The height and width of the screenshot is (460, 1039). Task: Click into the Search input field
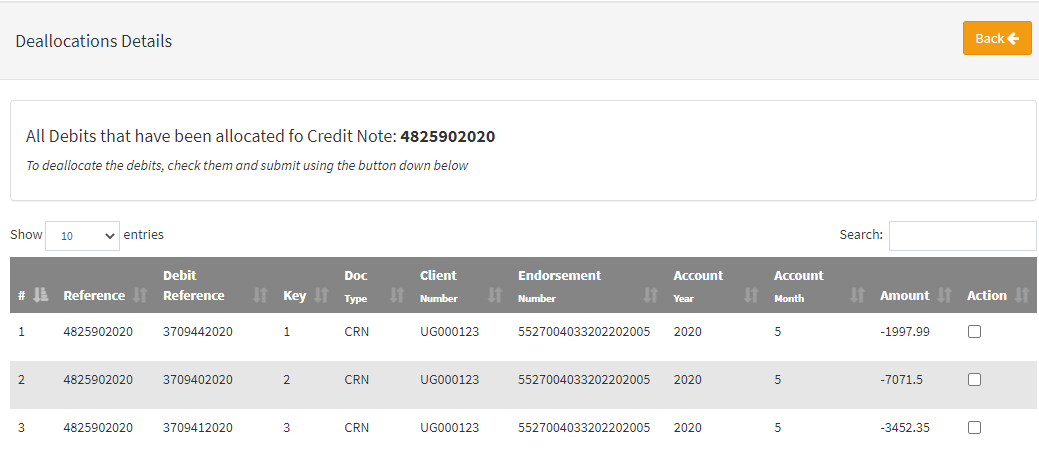pyautogui.click(x=962, y=236)
